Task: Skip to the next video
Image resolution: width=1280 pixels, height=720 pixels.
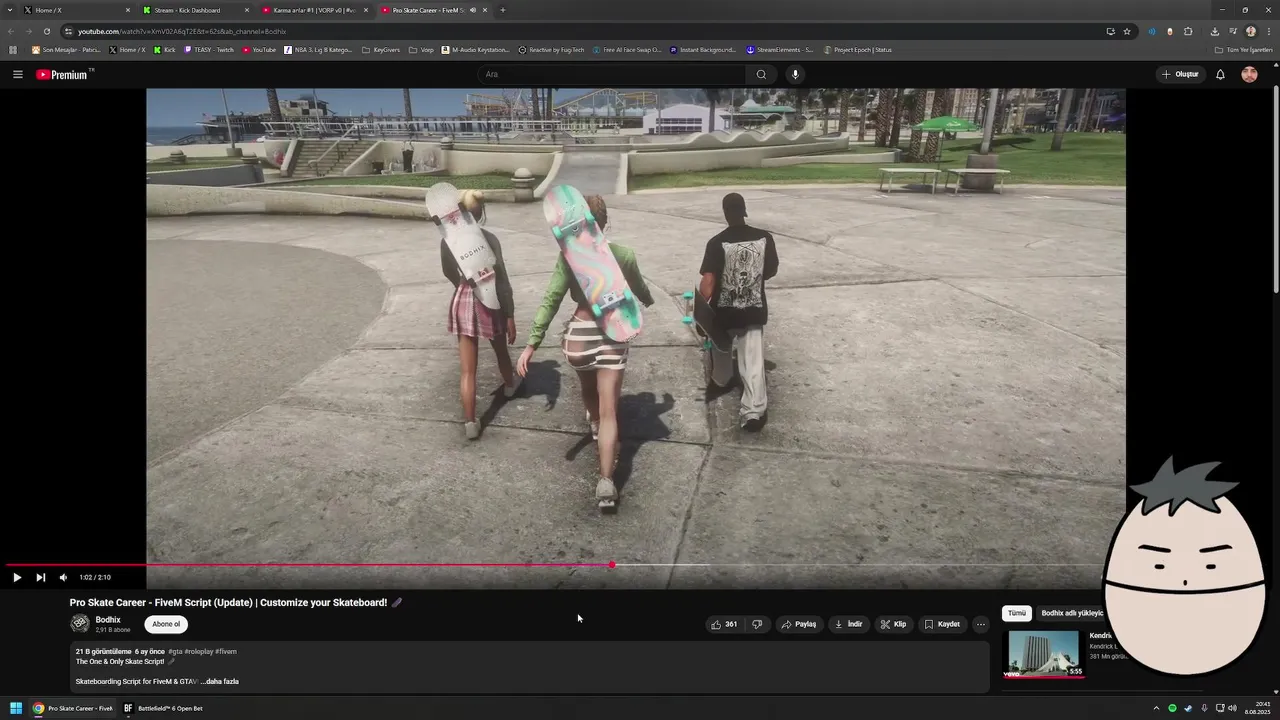Action: click(40, 577)
